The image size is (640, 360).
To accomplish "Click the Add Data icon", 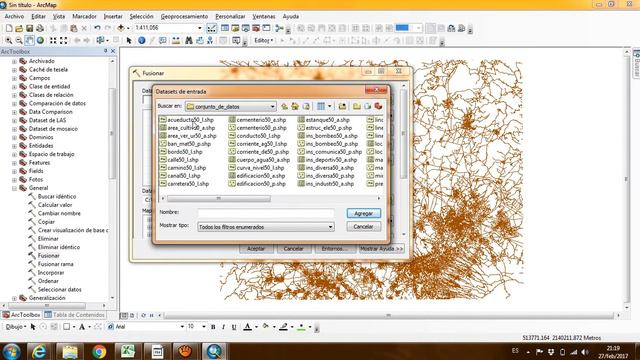I will [121, 28].
